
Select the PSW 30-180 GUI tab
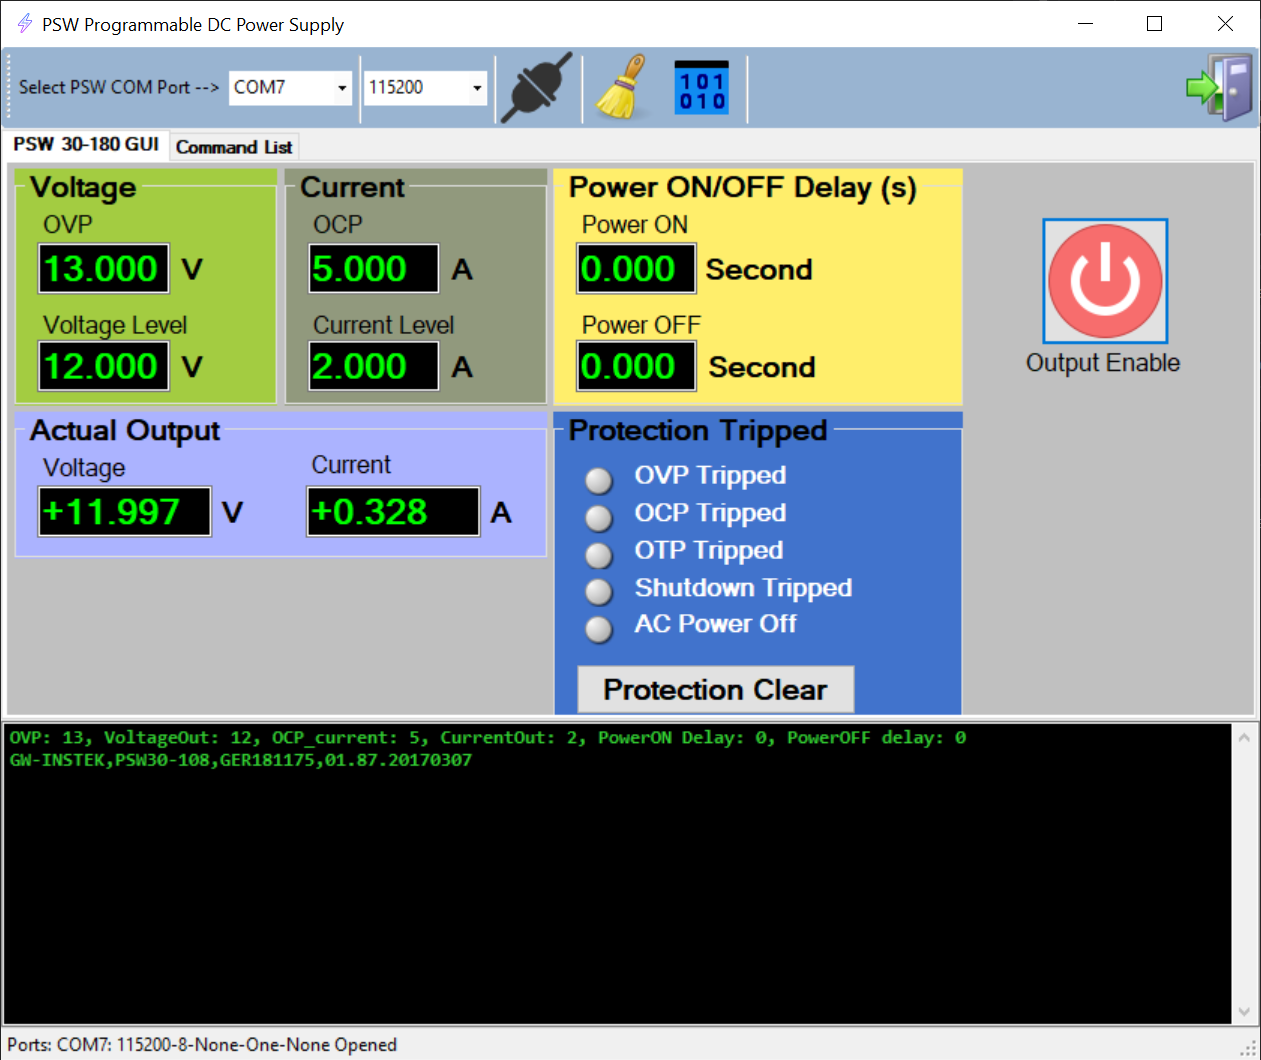tap(86, 144)
